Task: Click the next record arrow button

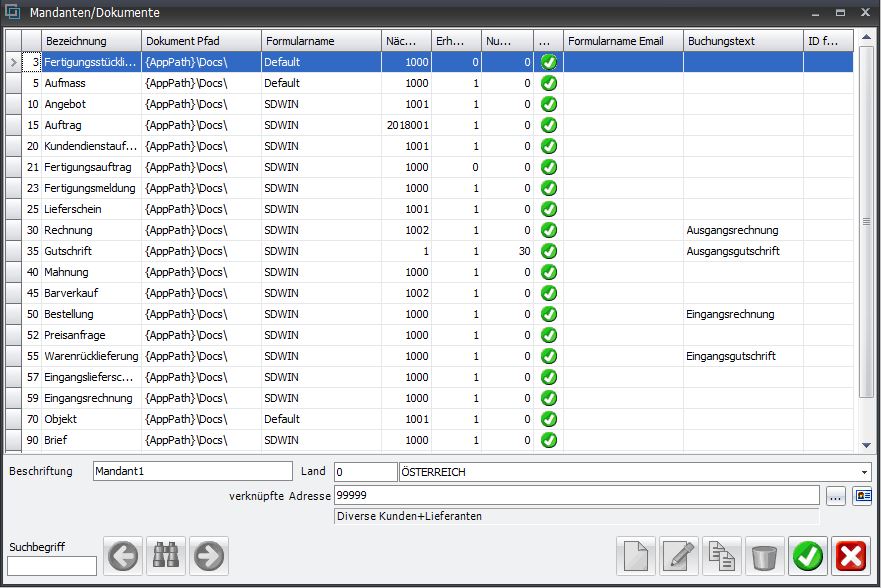Action: [x=209, y=555]
